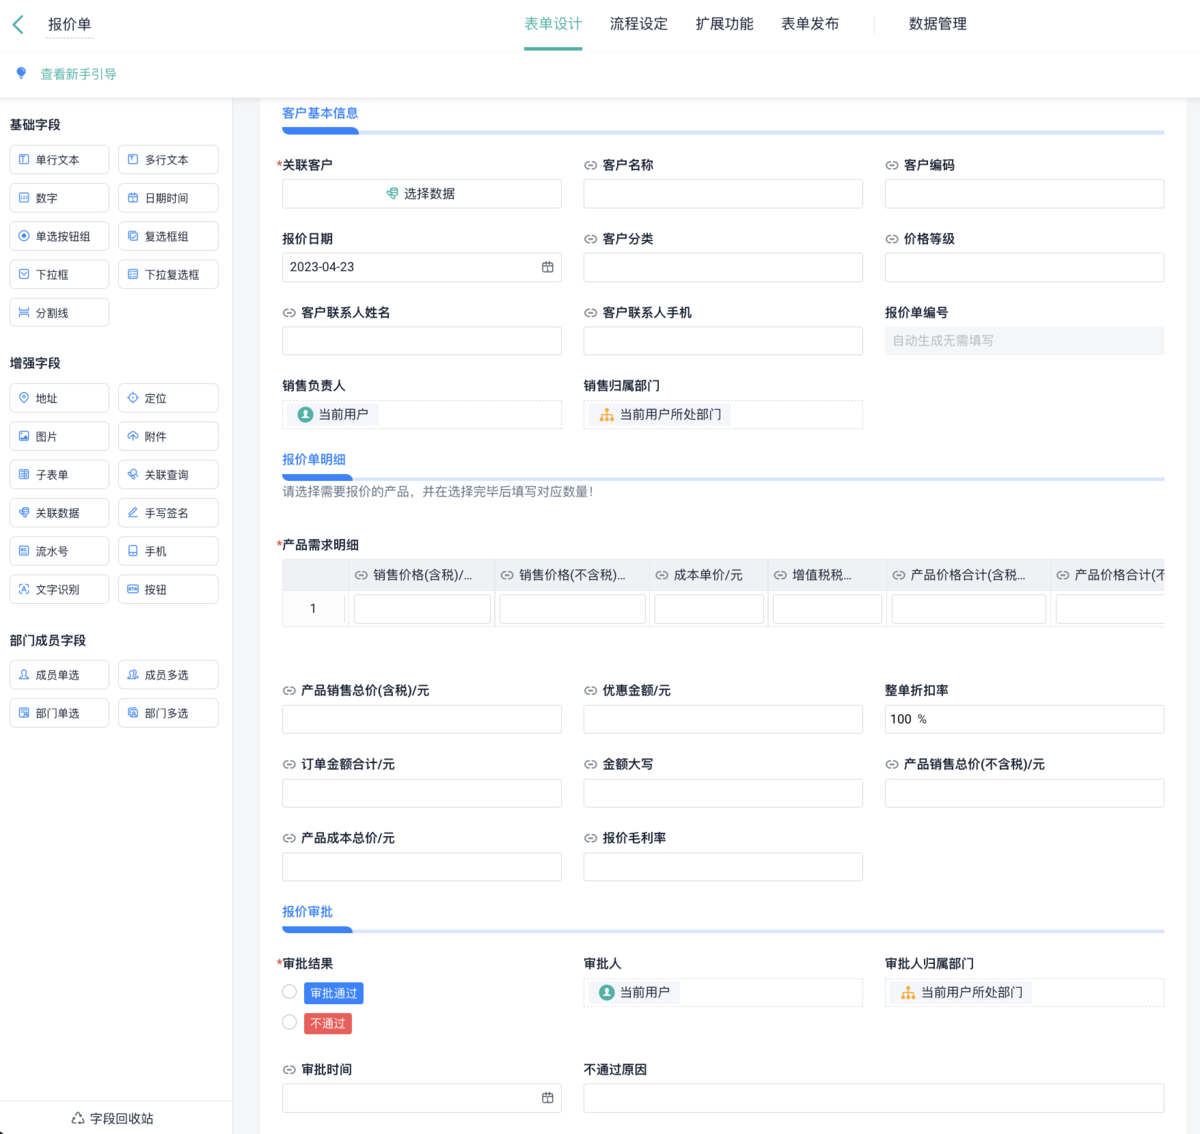The height and width of the screenshot is (1134, 1200).
Task: Add the 下拉框 field widget
Action: pos(59,274)
